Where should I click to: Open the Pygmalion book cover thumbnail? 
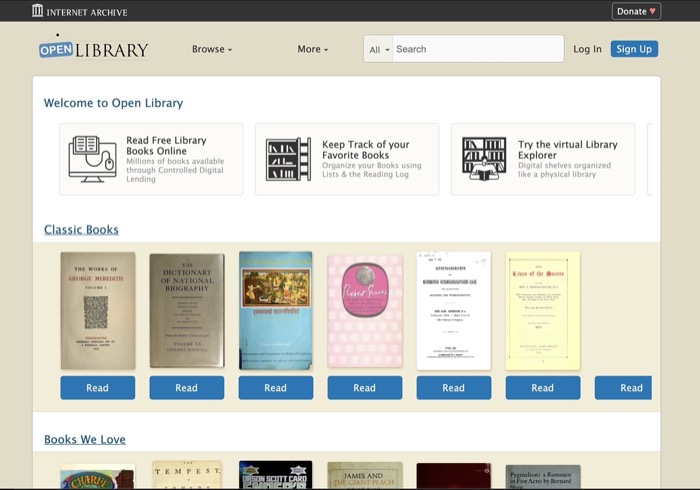(543, 477)
